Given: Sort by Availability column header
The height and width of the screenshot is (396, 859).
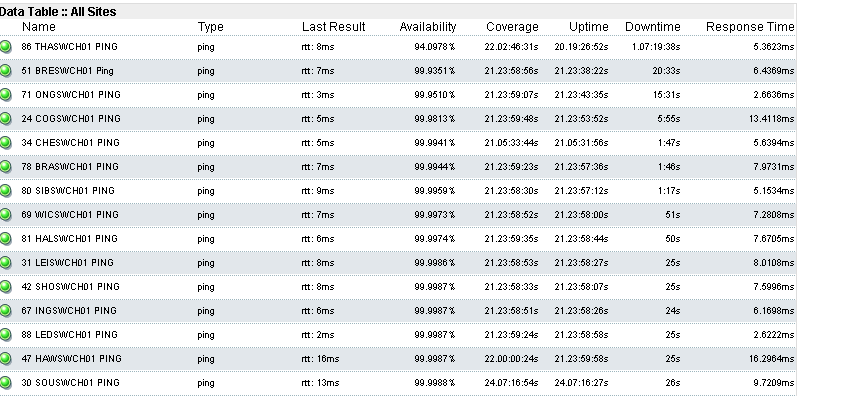Looking at the screenshot, I should pyautogui.click(x=428, y=27).
